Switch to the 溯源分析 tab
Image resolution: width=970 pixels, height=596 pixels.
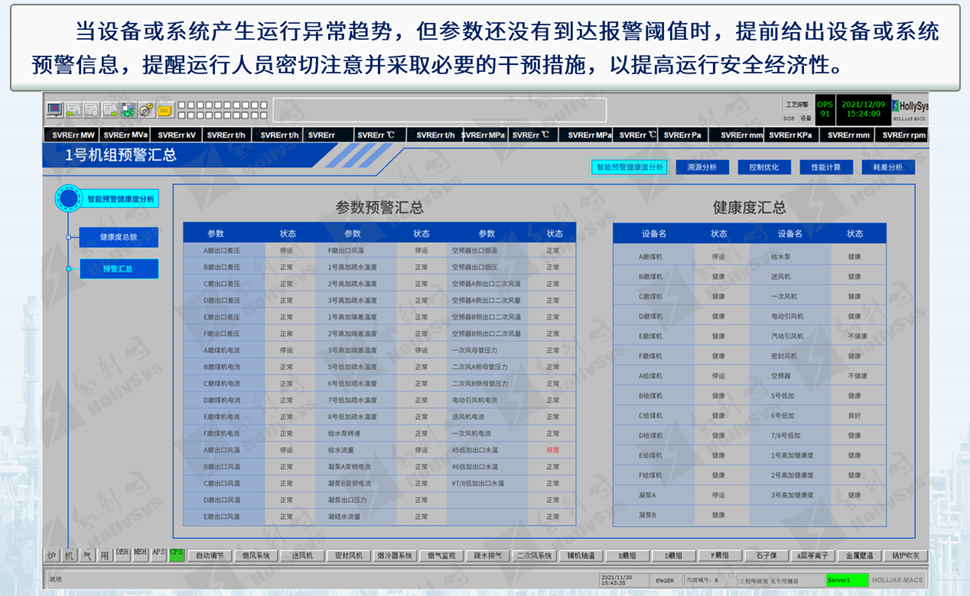pos(702,167)
